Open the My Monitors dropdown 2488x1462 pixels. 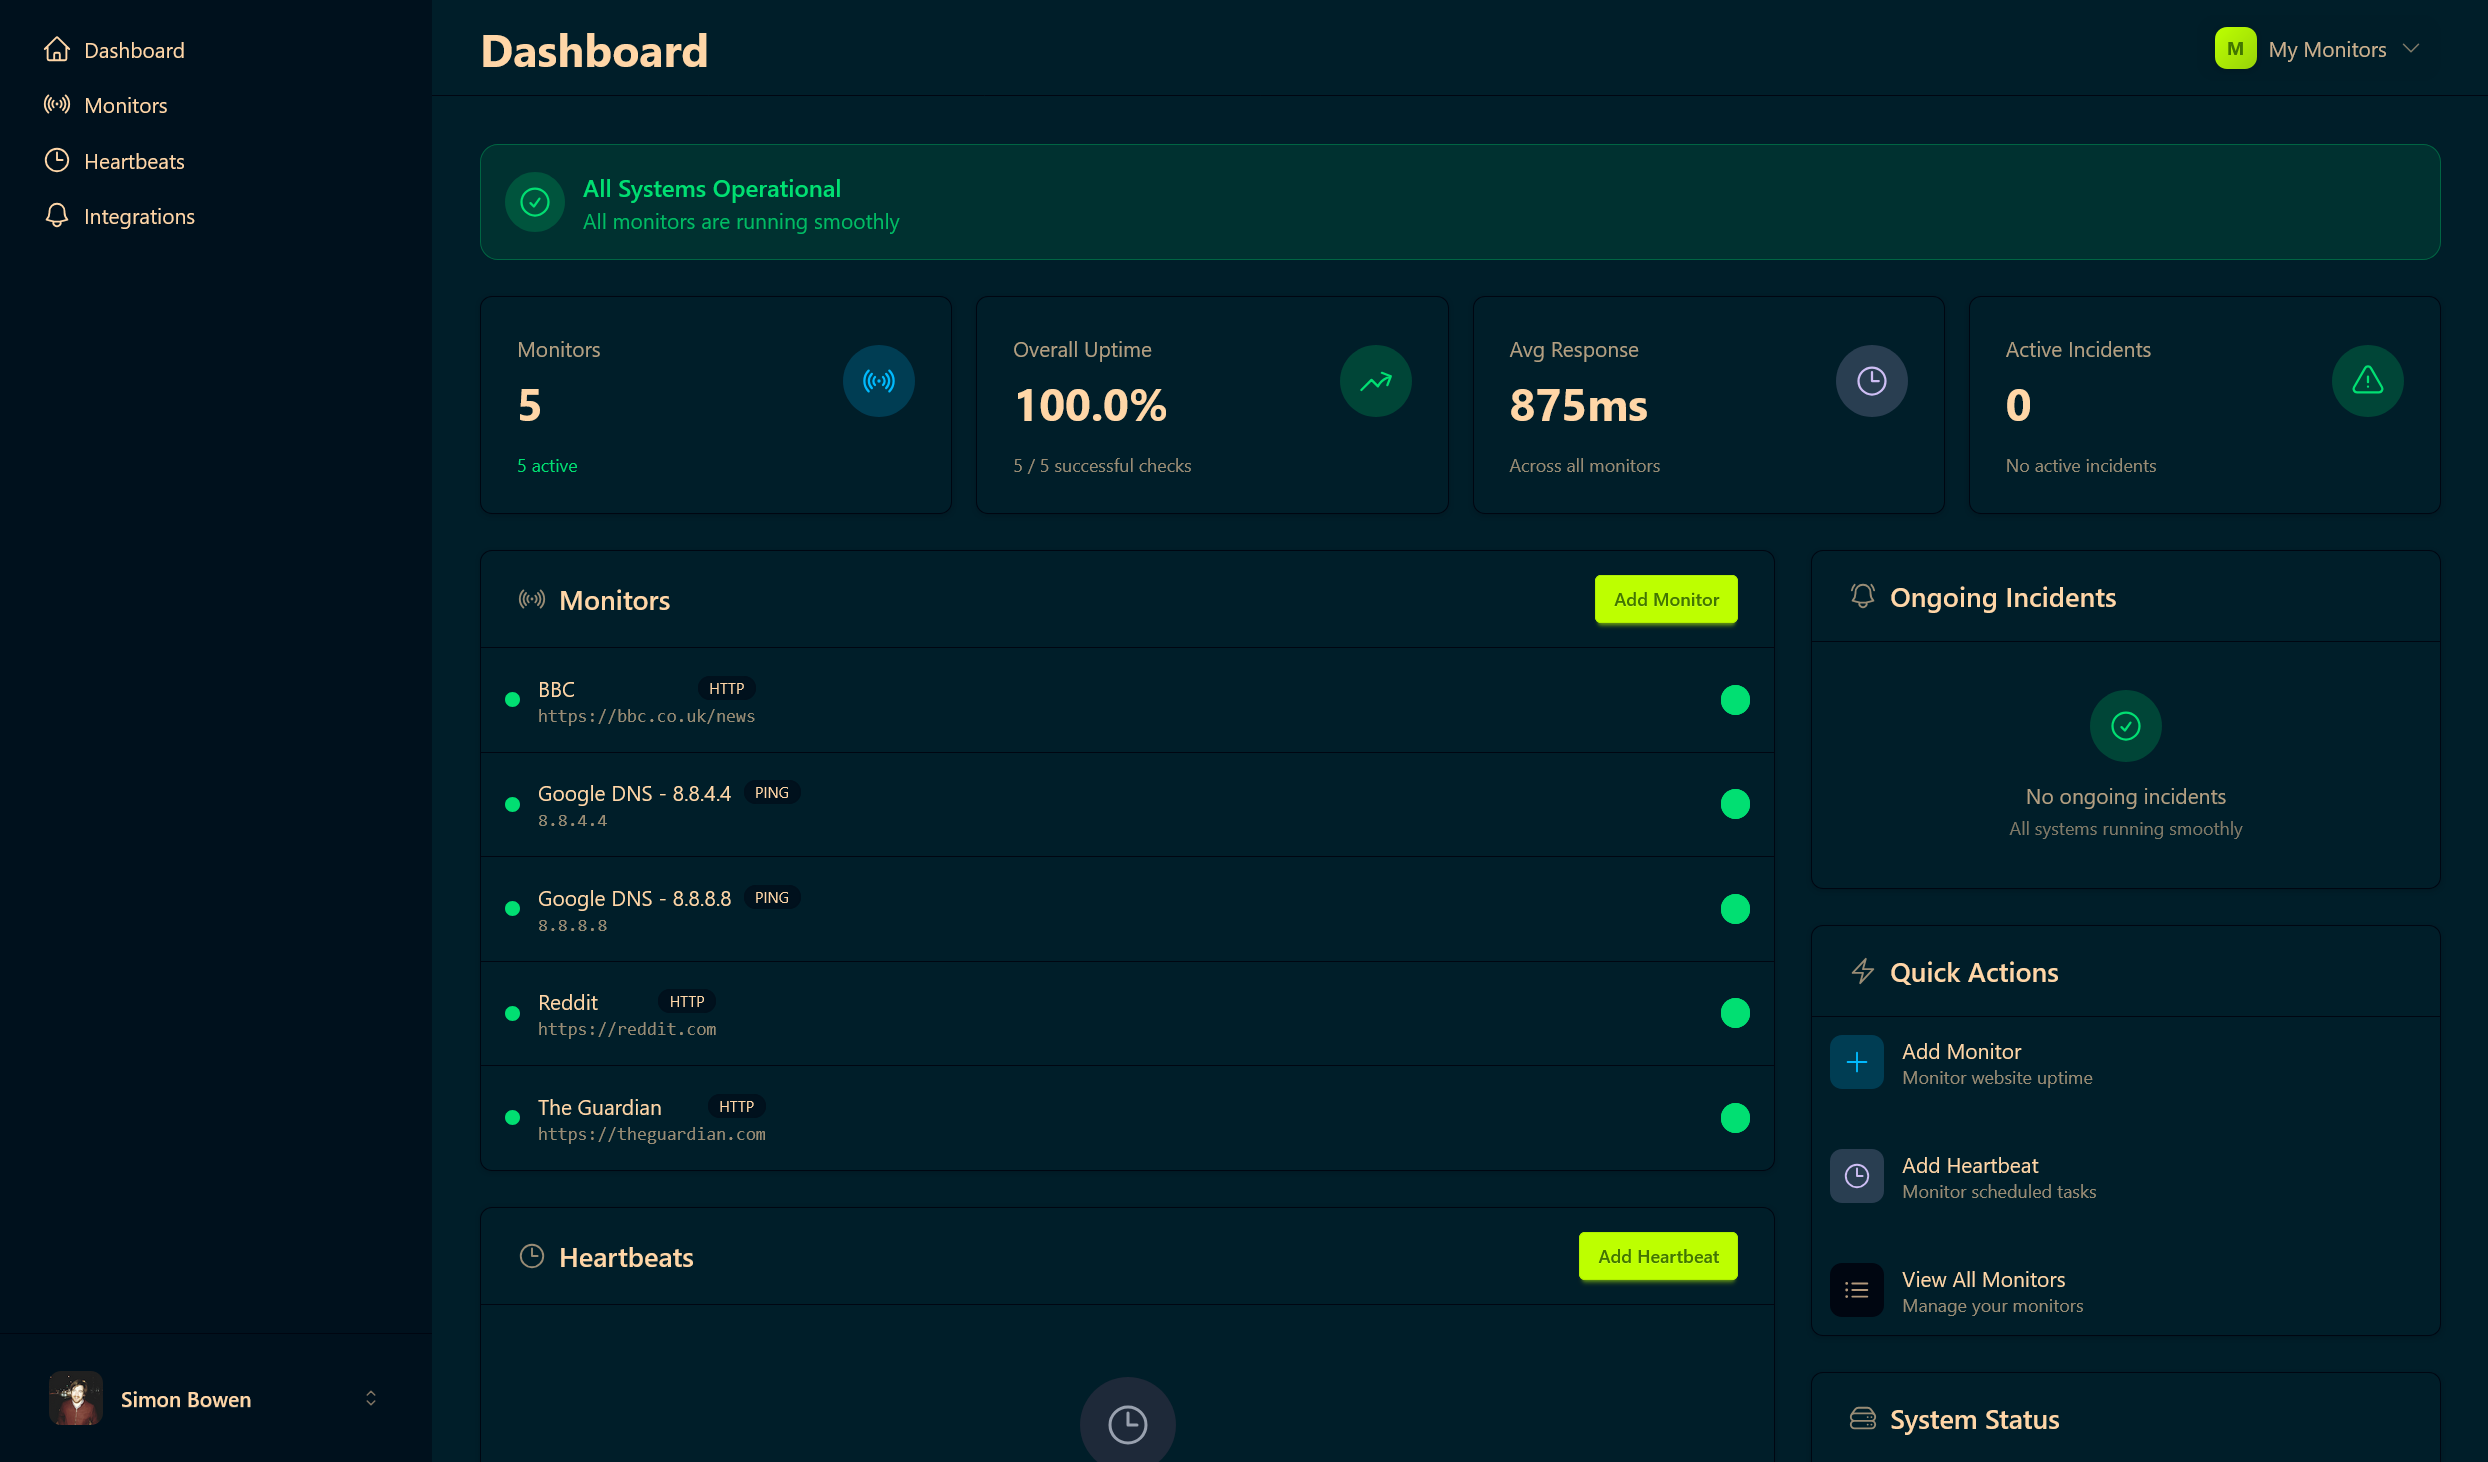[x=2329, y=48]
